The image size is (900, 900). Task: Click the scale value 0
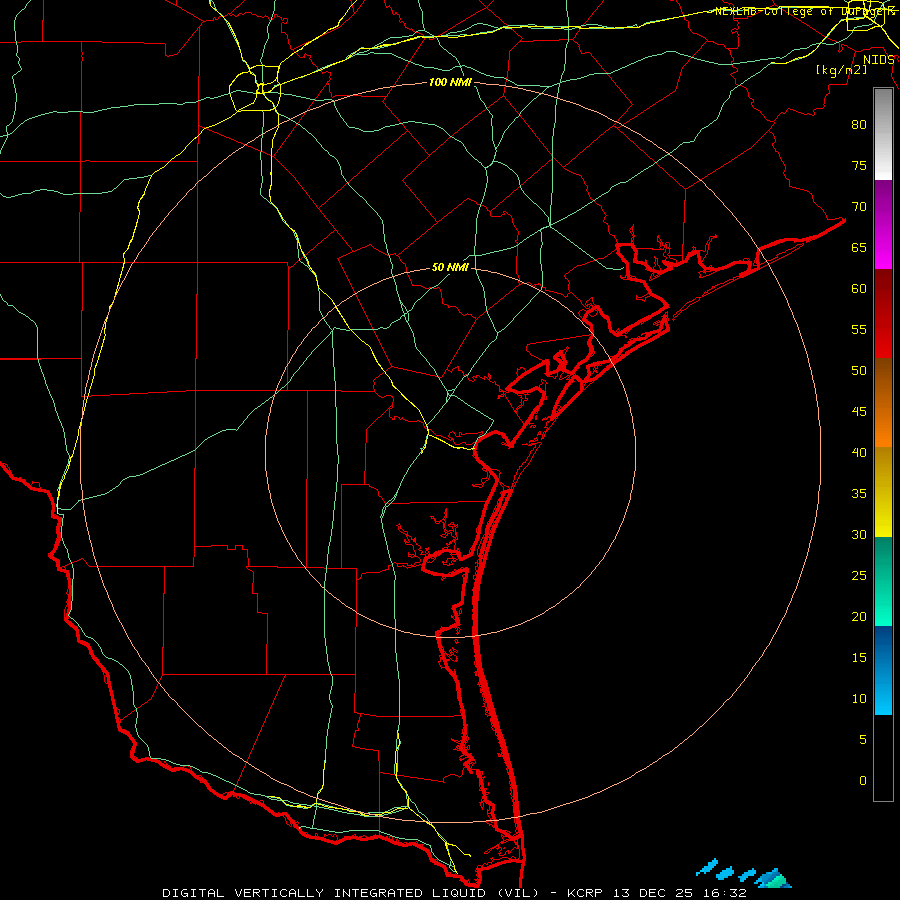coord(863,781)
